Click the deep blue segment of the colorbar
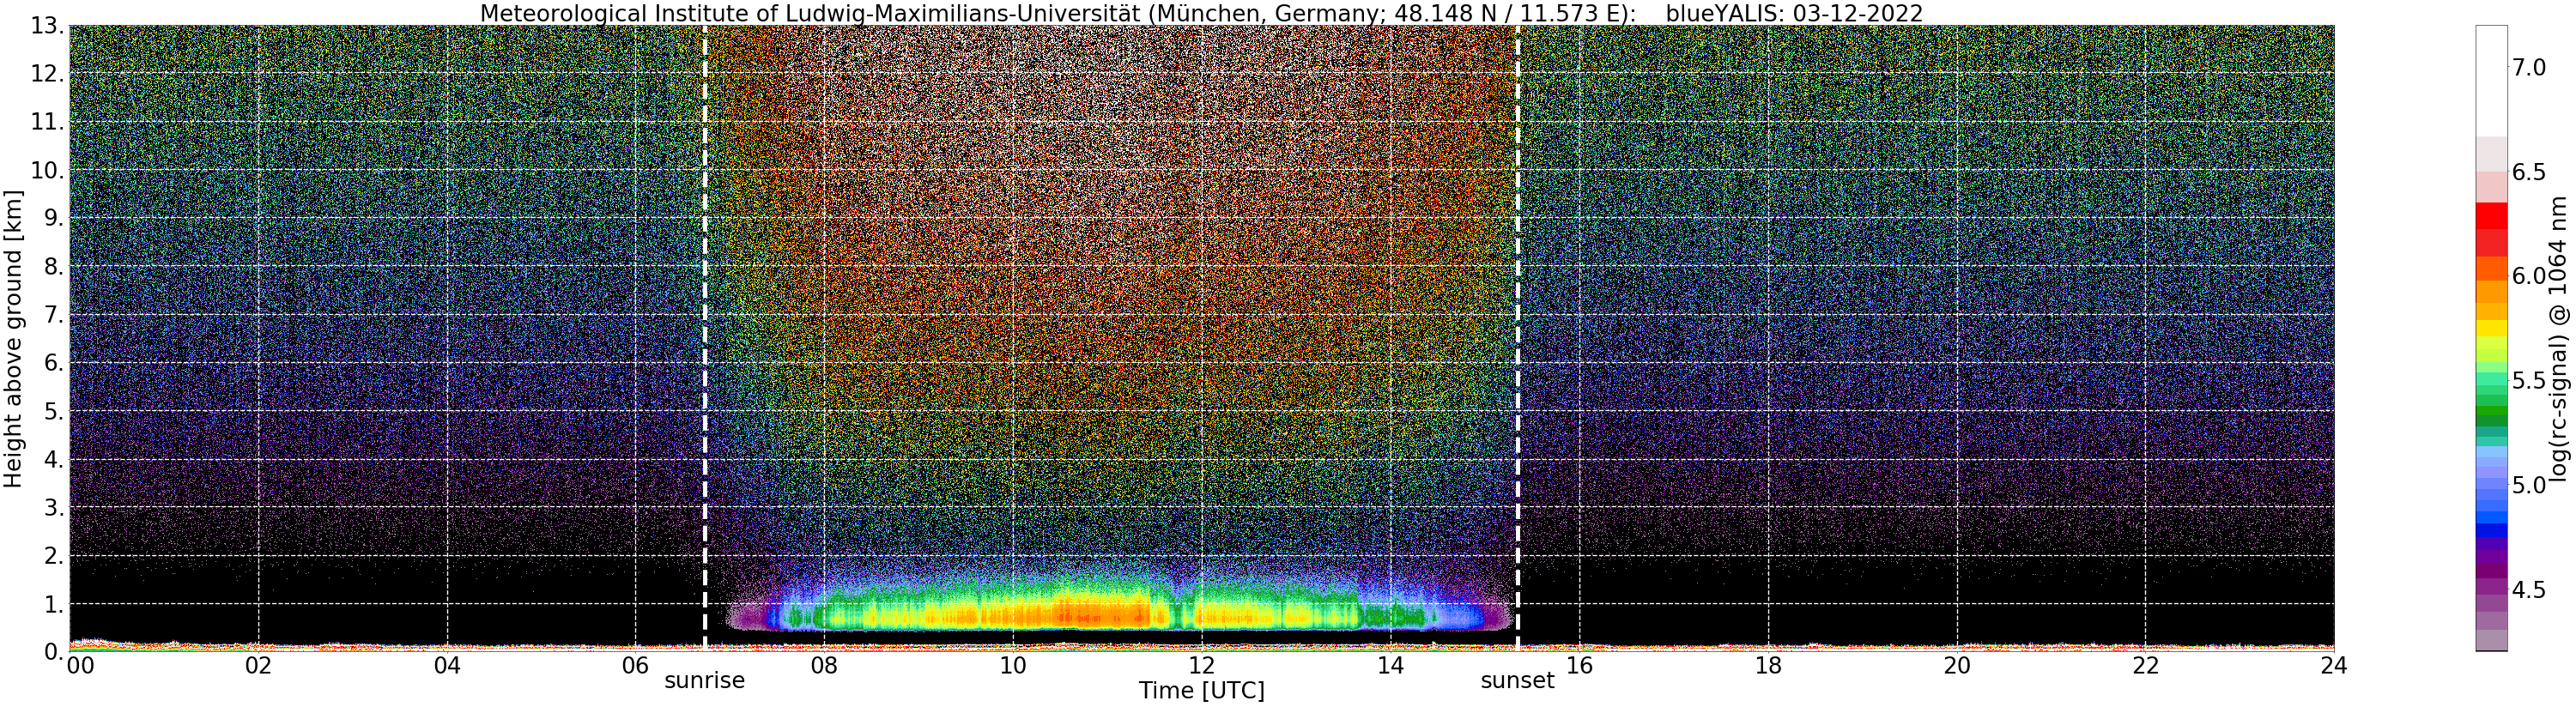This screenshot has width=2576, height=707. [2491, 530]
